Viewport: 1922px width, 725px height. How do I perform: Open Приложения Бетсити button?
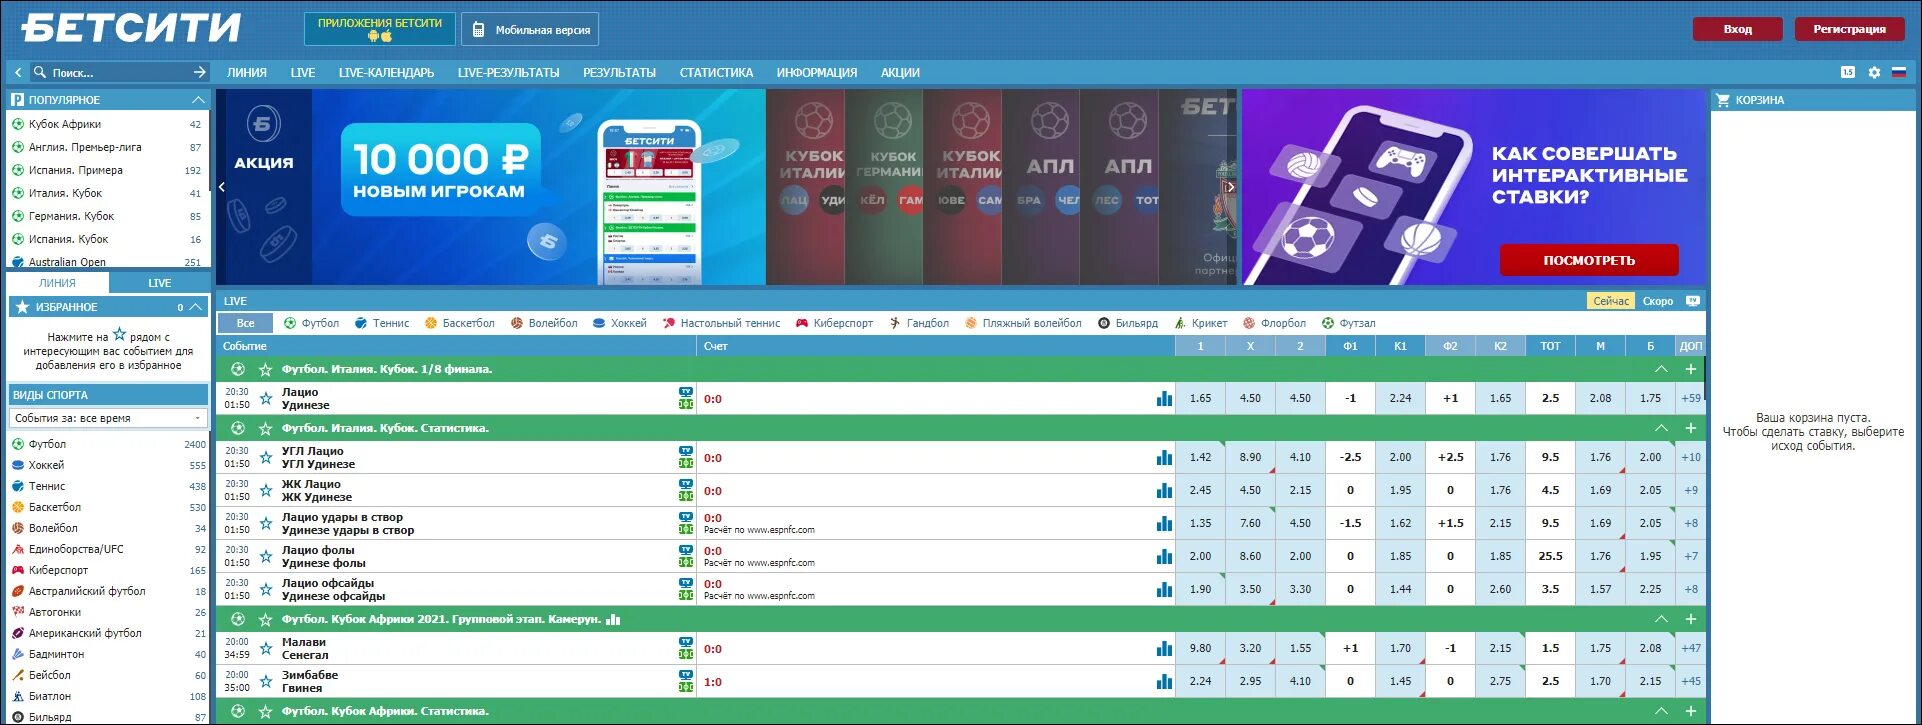[x=380, y=29]
